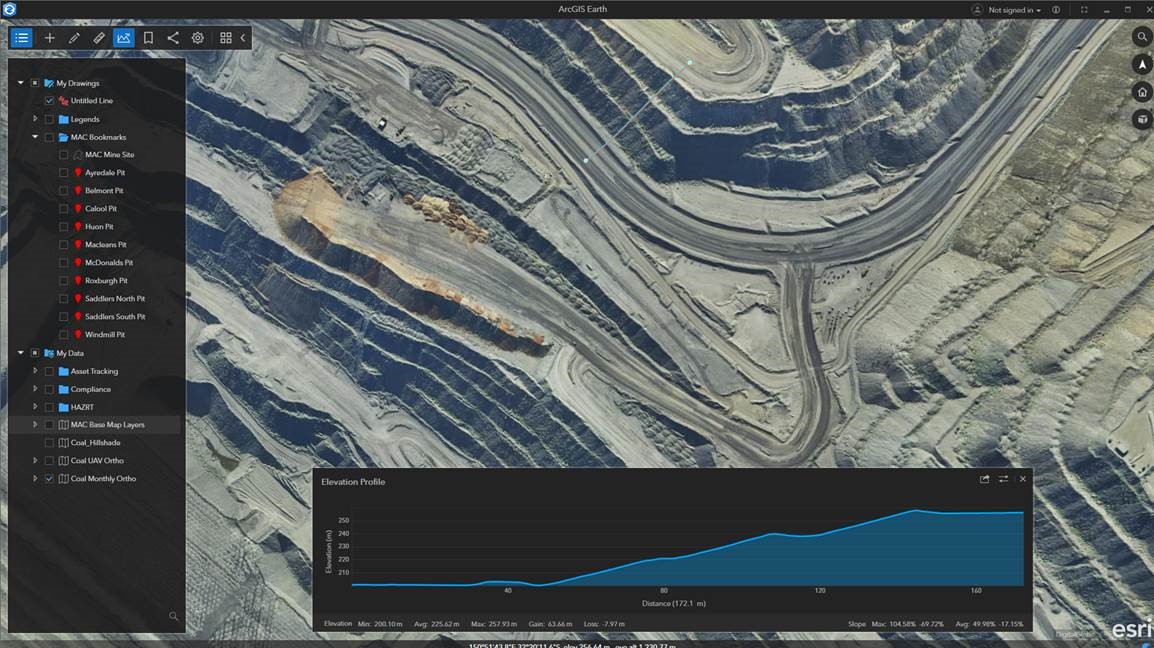The height and width of the screenshot is (648, 1154).
Task: Select Macleans Pit bookmark
Action: point(105,244)
